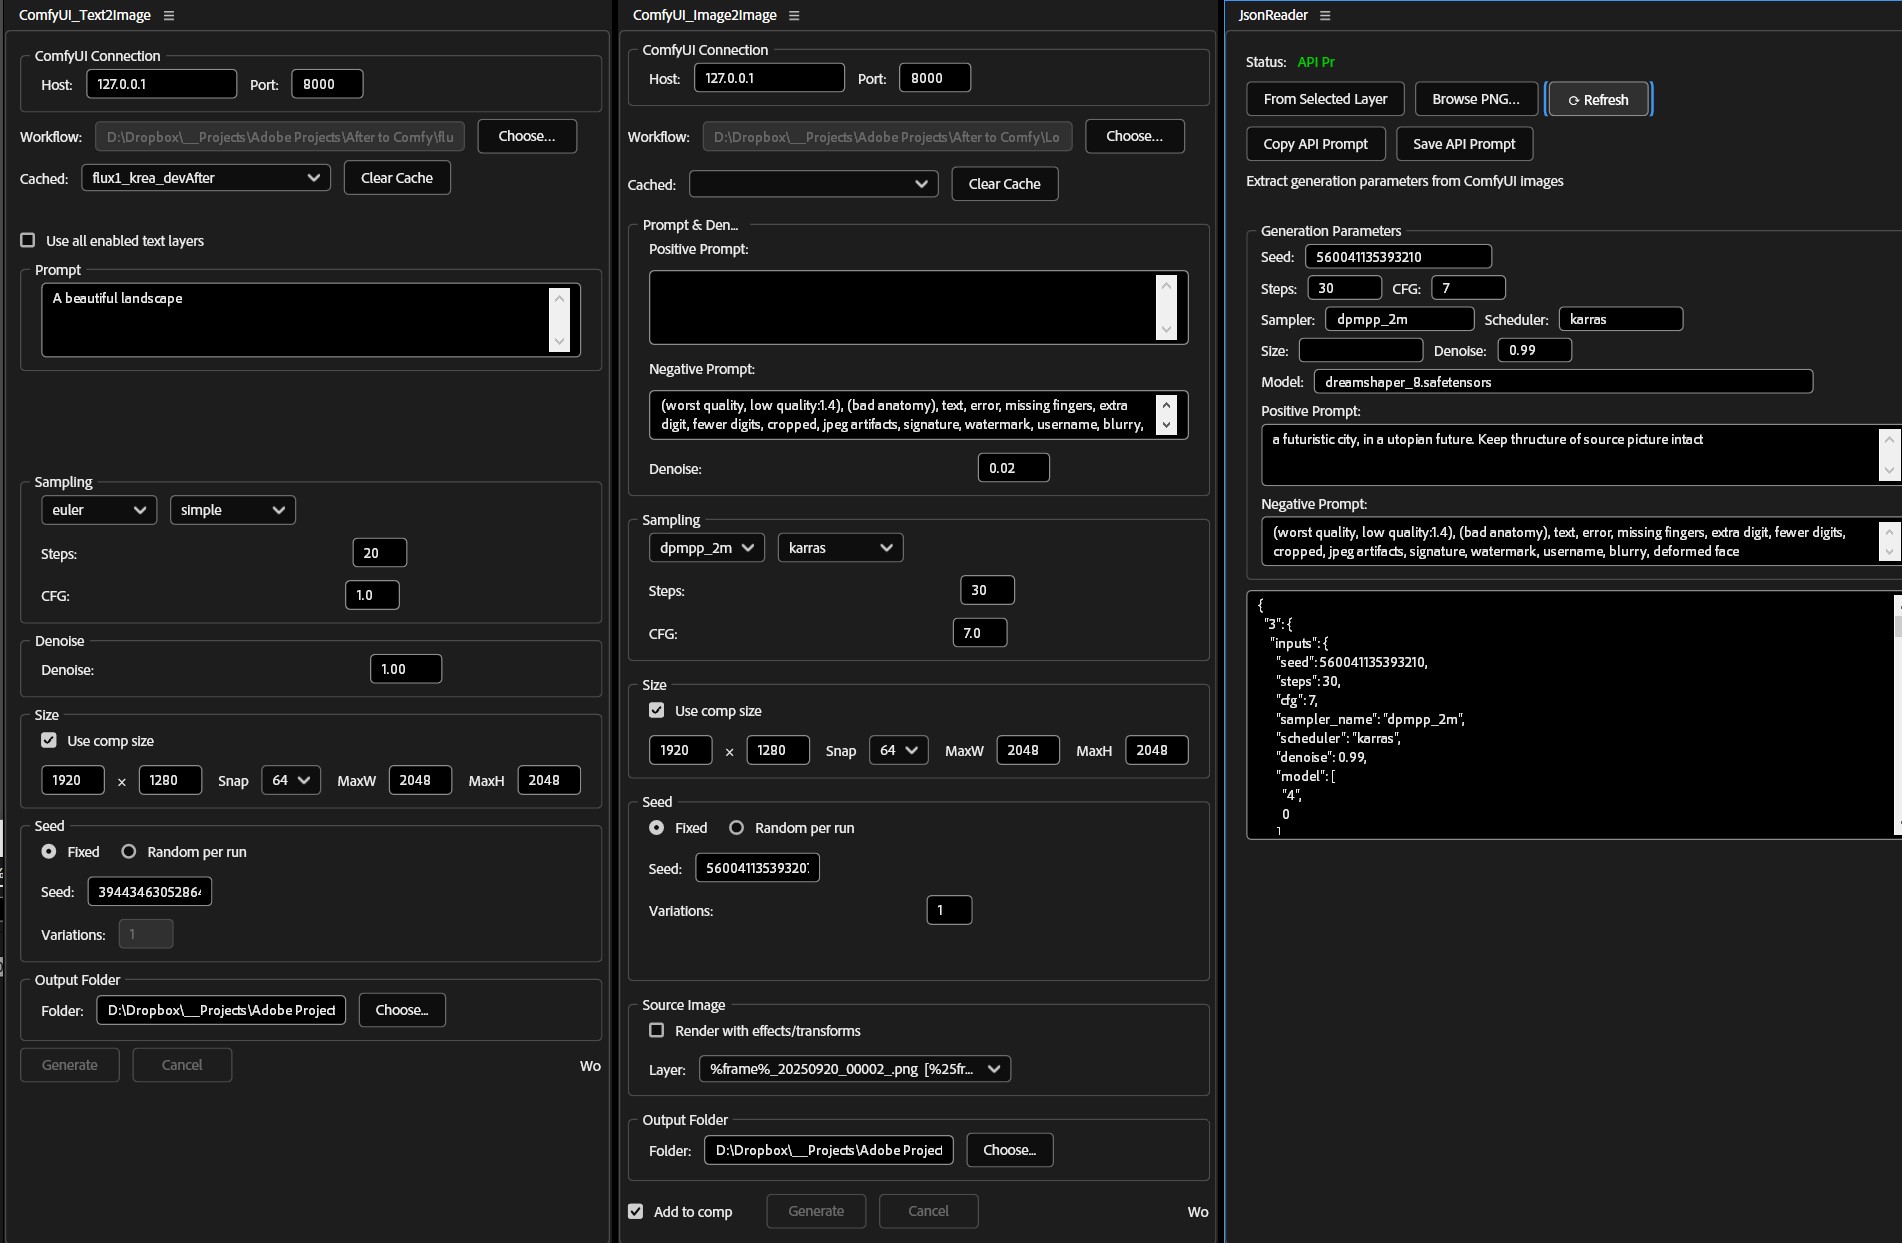Click the Browse PNG button in JsonReader
The image size is (1902, 1243).
tap(1475, 99)
